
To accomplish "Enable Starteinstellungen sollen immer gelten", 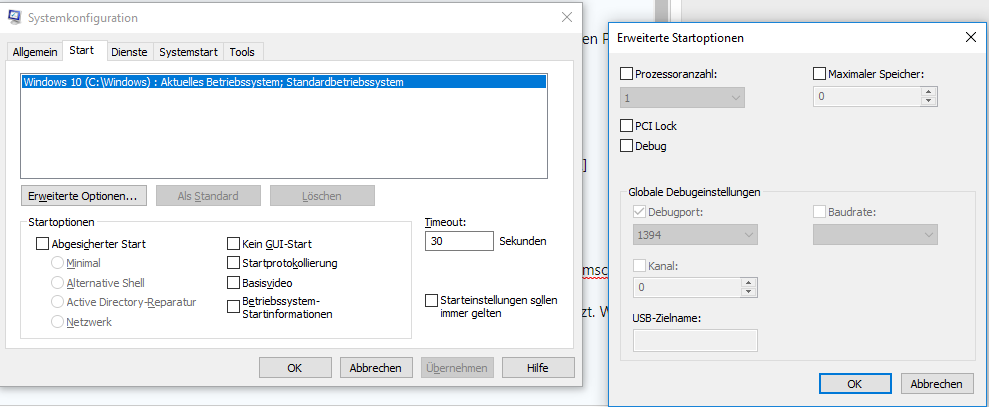I will pos(432,300).
